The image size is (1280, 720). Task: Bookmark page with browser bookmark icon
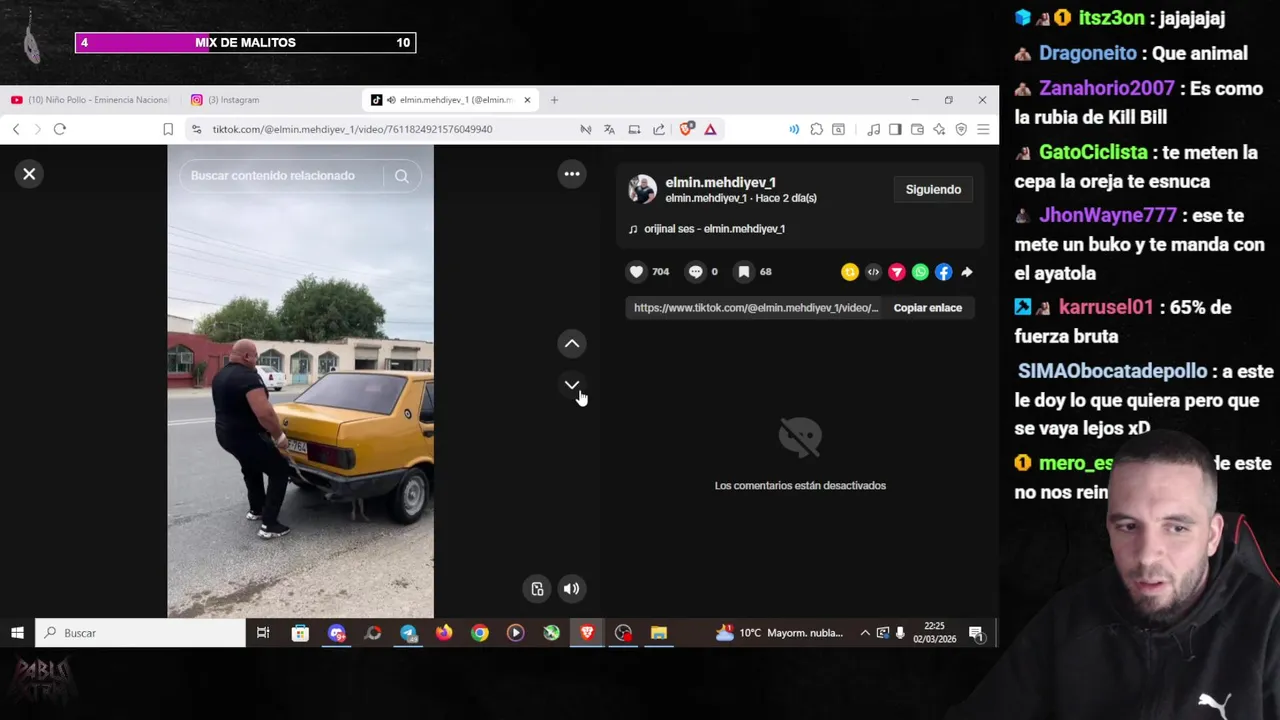(168, 129)
